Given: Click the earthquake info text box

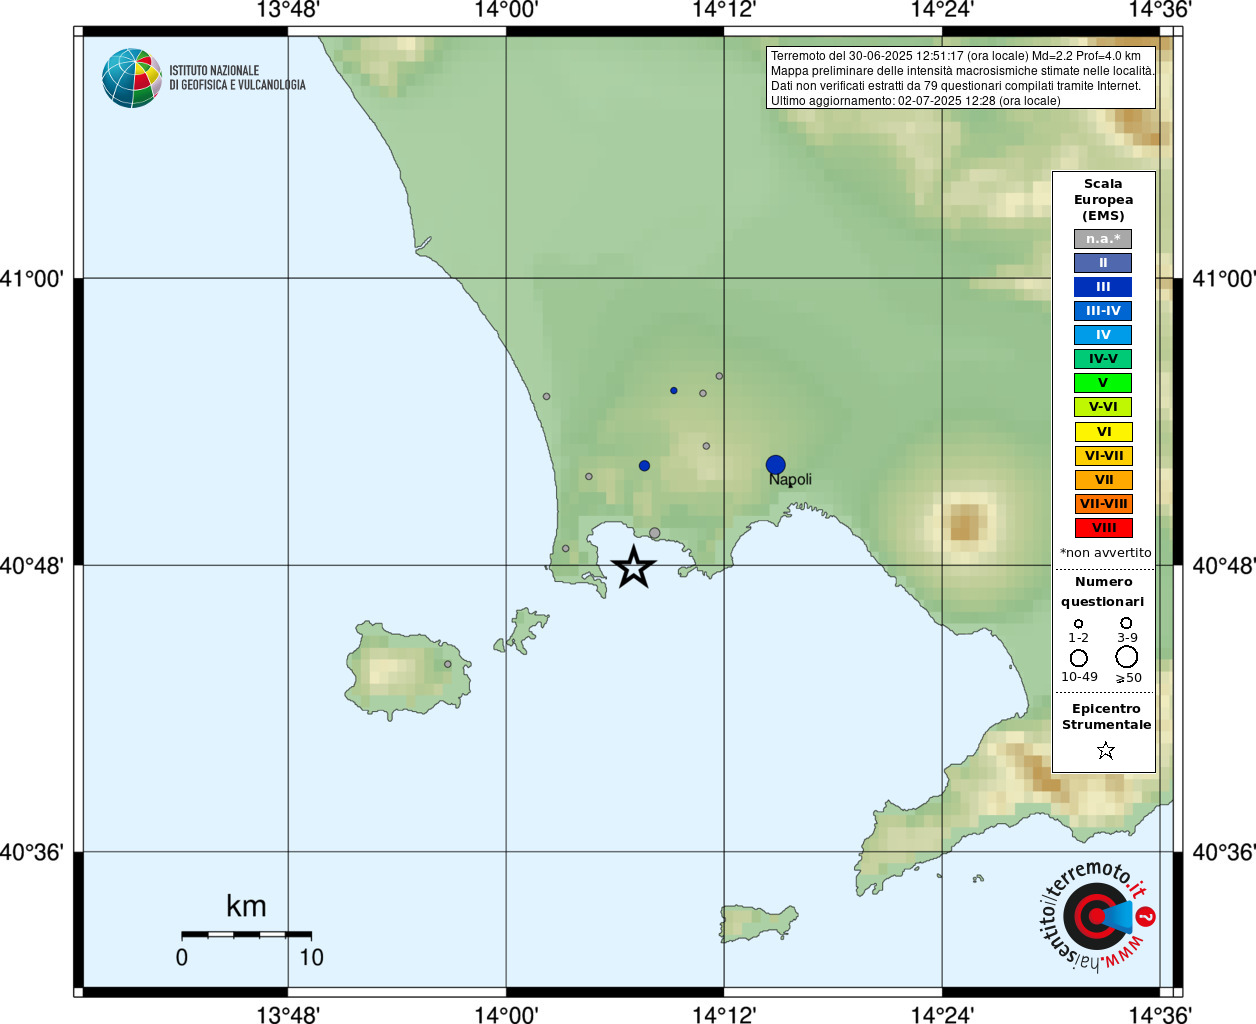Looking at the screenshot, I should pyautogui.click(x=961, y=78).
